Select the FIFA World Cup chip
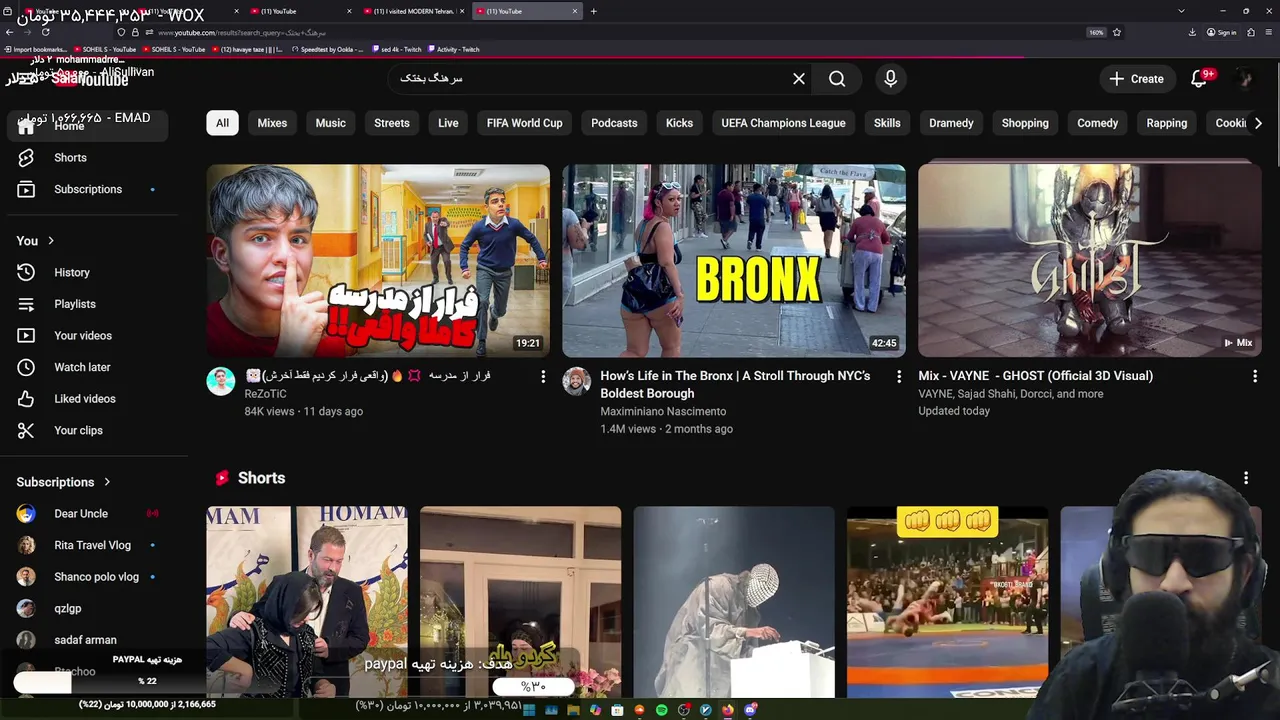Screen dimensions: 1280x720 click(x=524, y=123)
